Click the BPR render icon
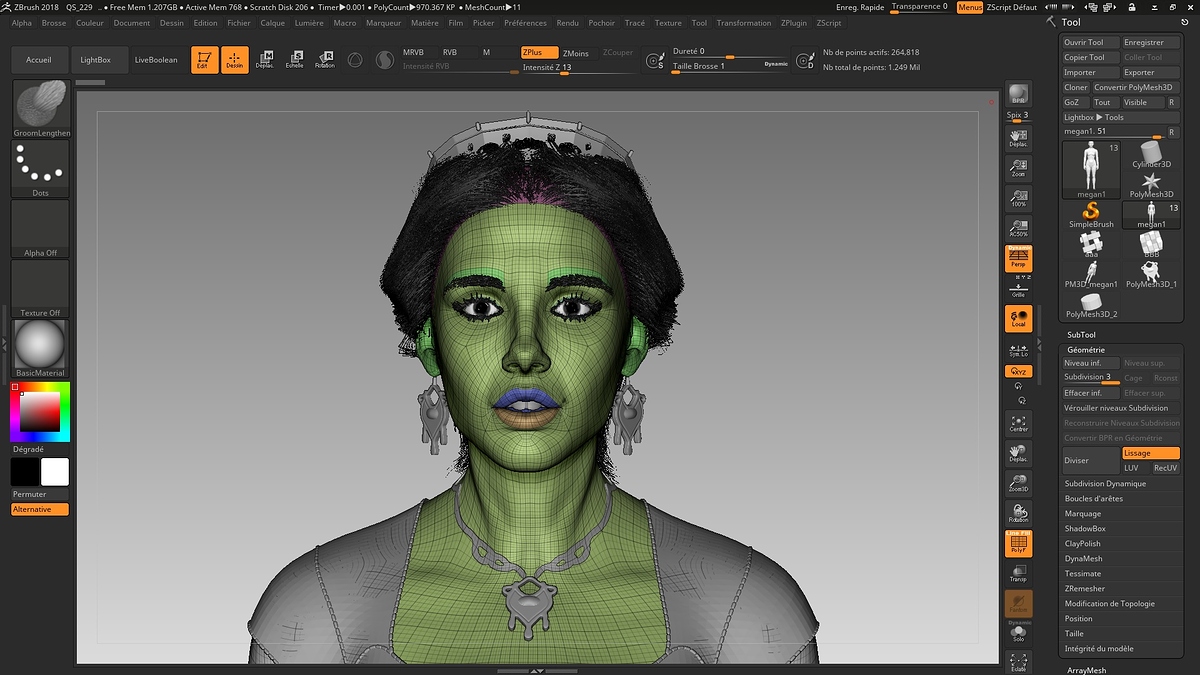The width and height of the screenshot is (1200, 675). [1018, 95]
